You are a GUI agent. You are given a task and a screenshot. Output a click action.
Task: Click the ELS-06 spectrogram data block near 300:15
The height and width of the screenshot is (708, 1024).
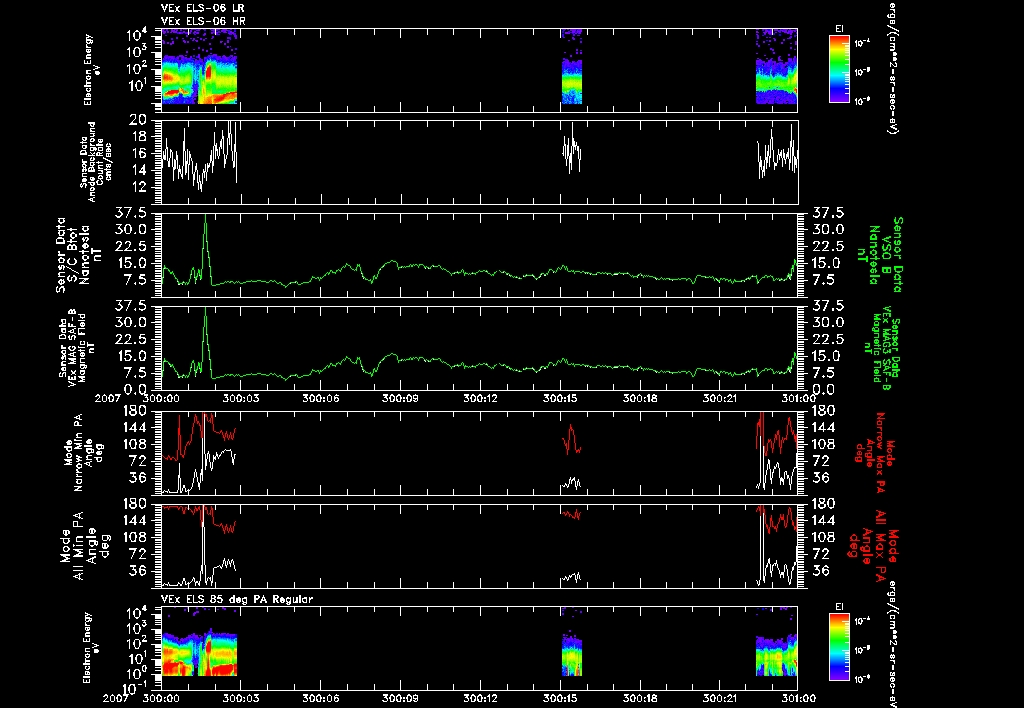point(572,67)
